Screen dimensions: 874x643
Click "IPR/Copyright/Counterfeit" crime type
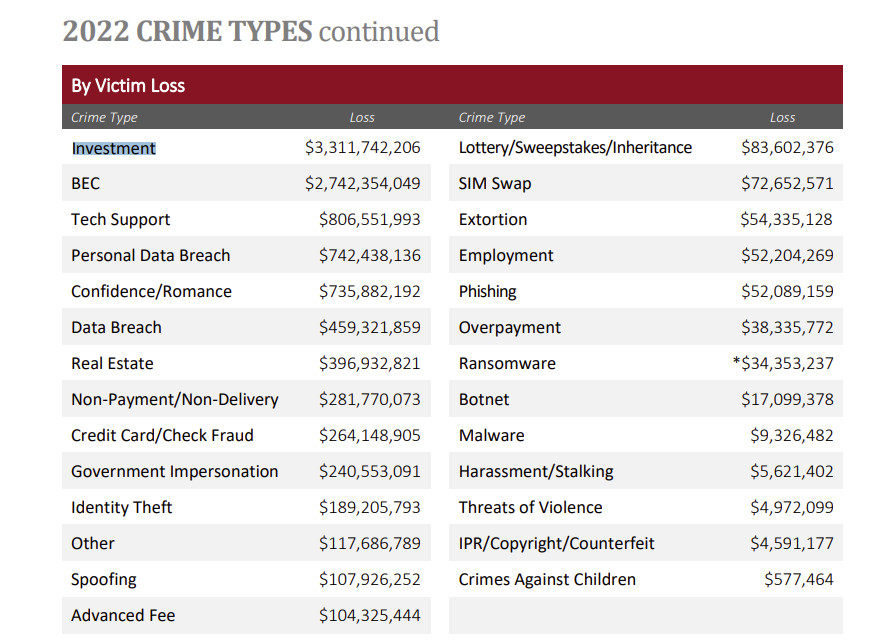pos(556,544)
